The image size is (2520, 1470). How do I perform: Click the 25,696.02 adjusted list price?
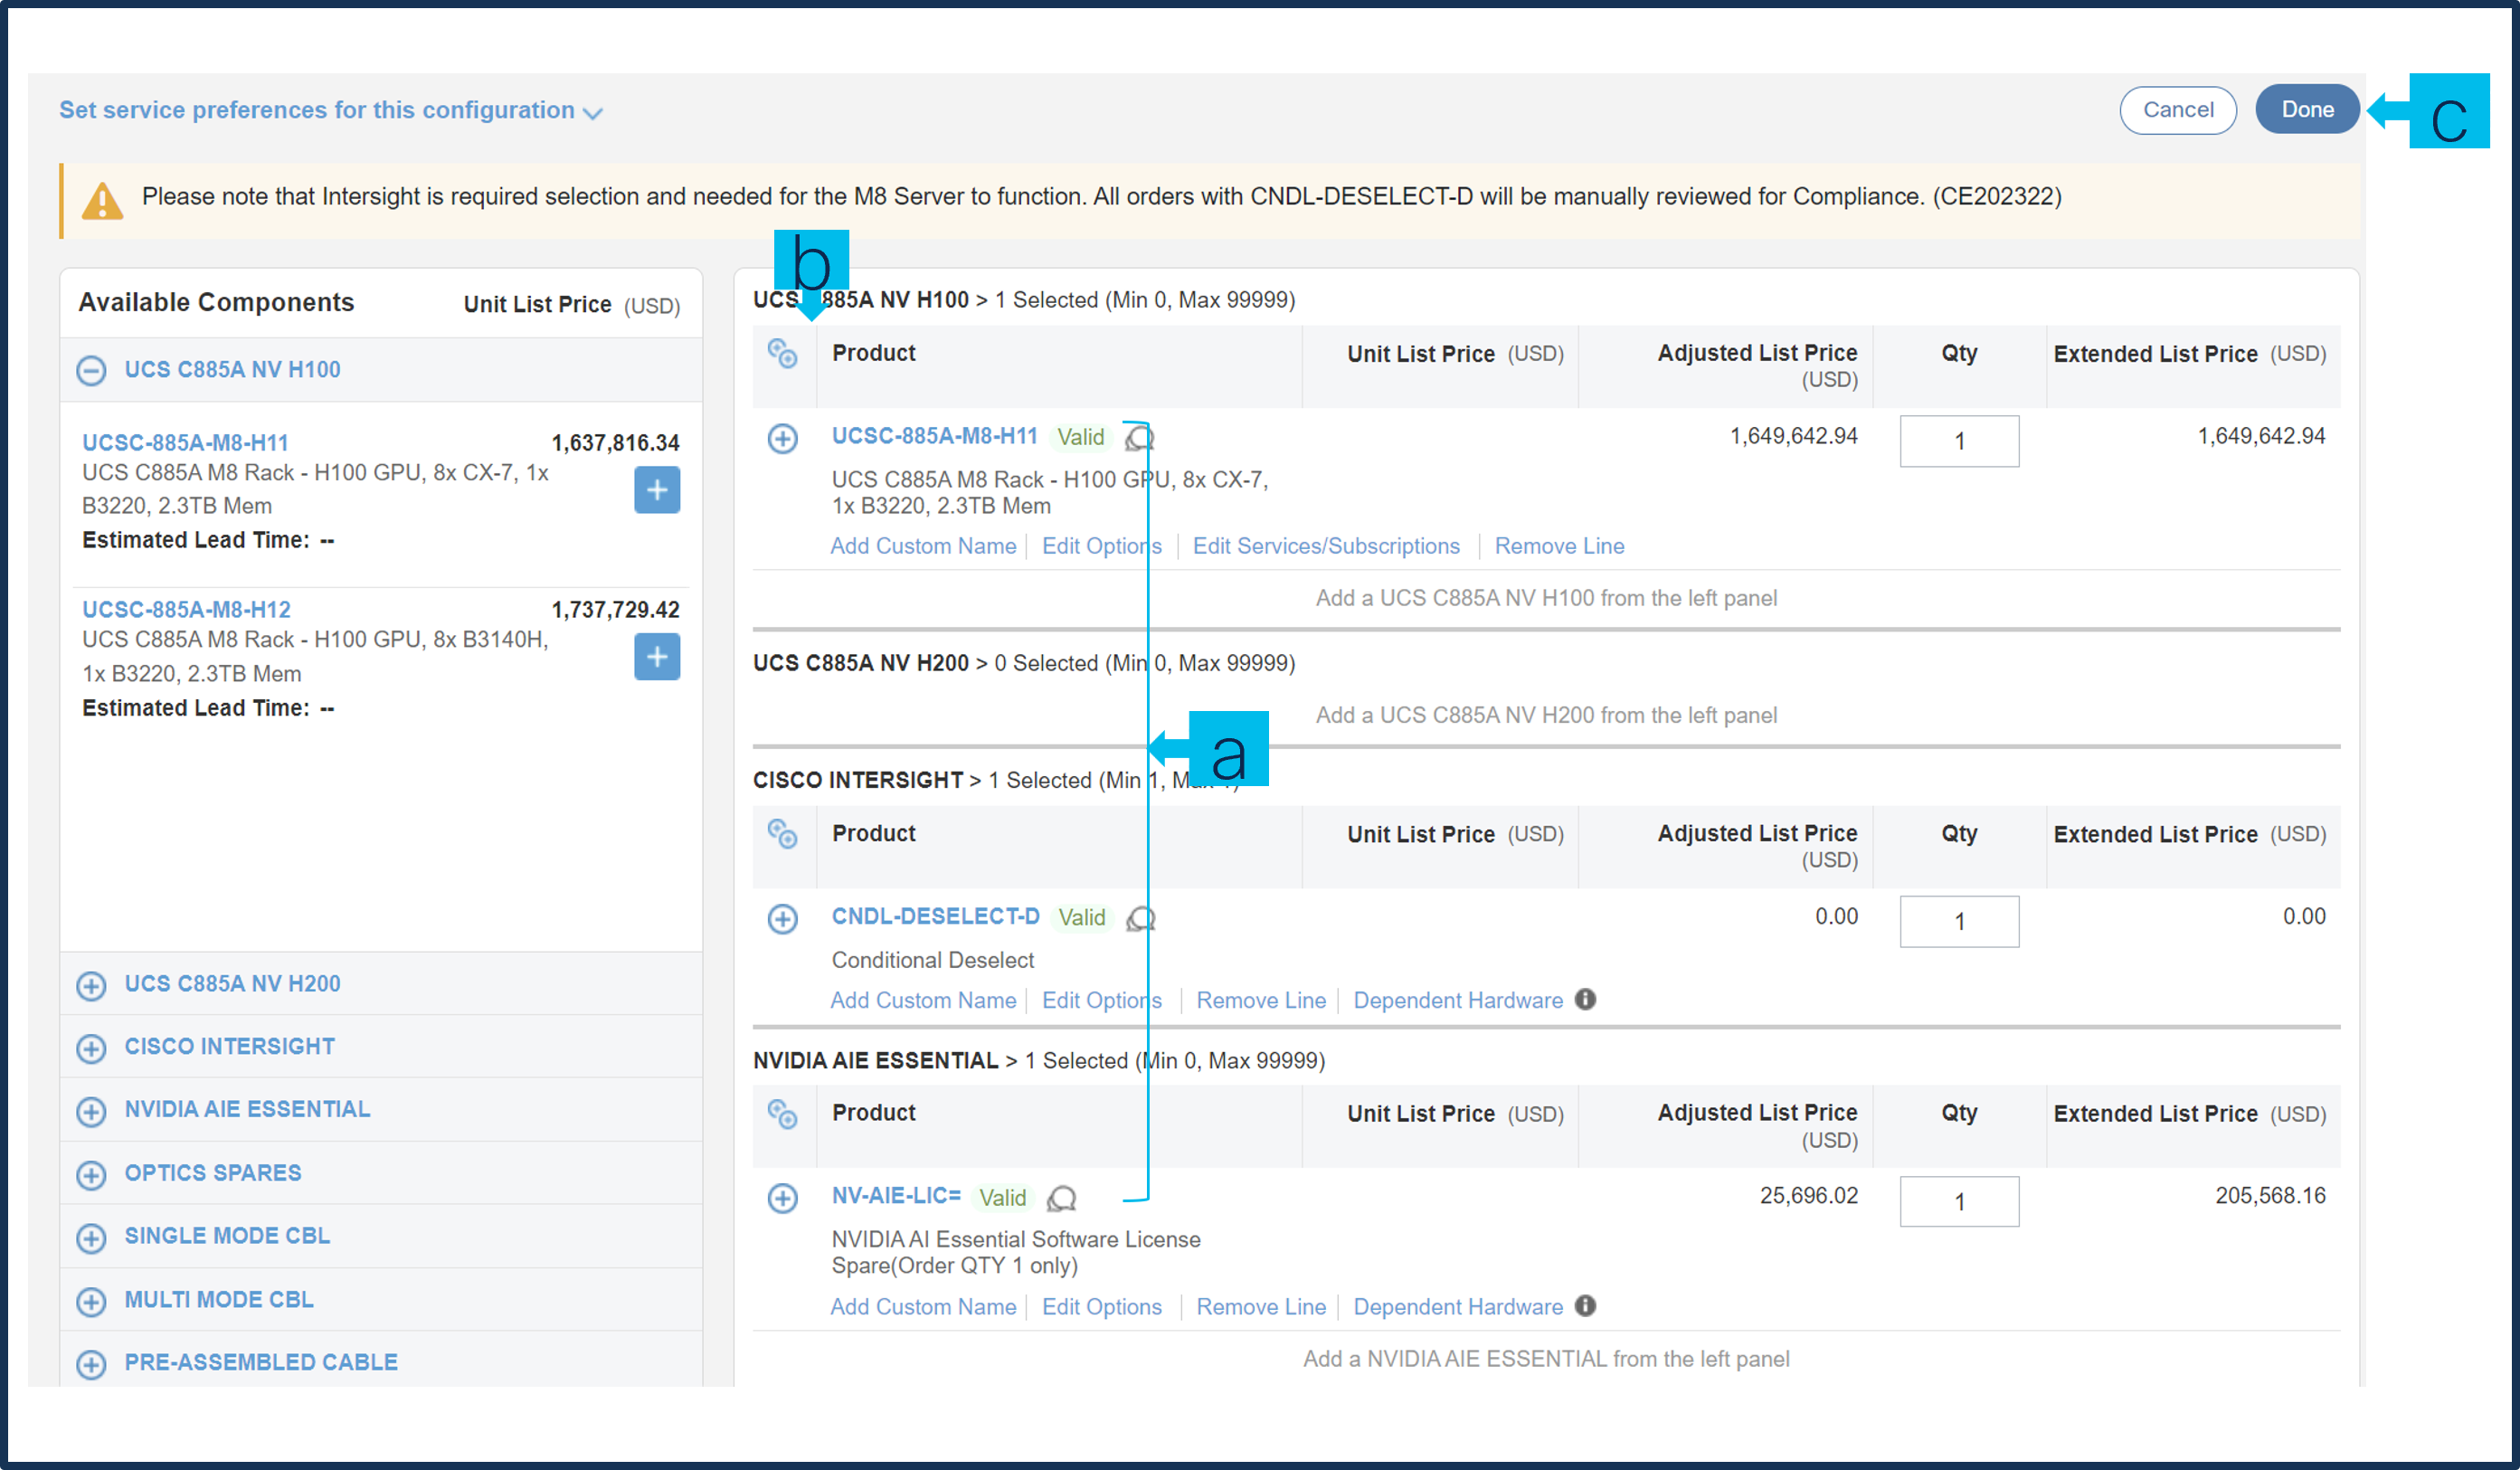[1808, 1196]
